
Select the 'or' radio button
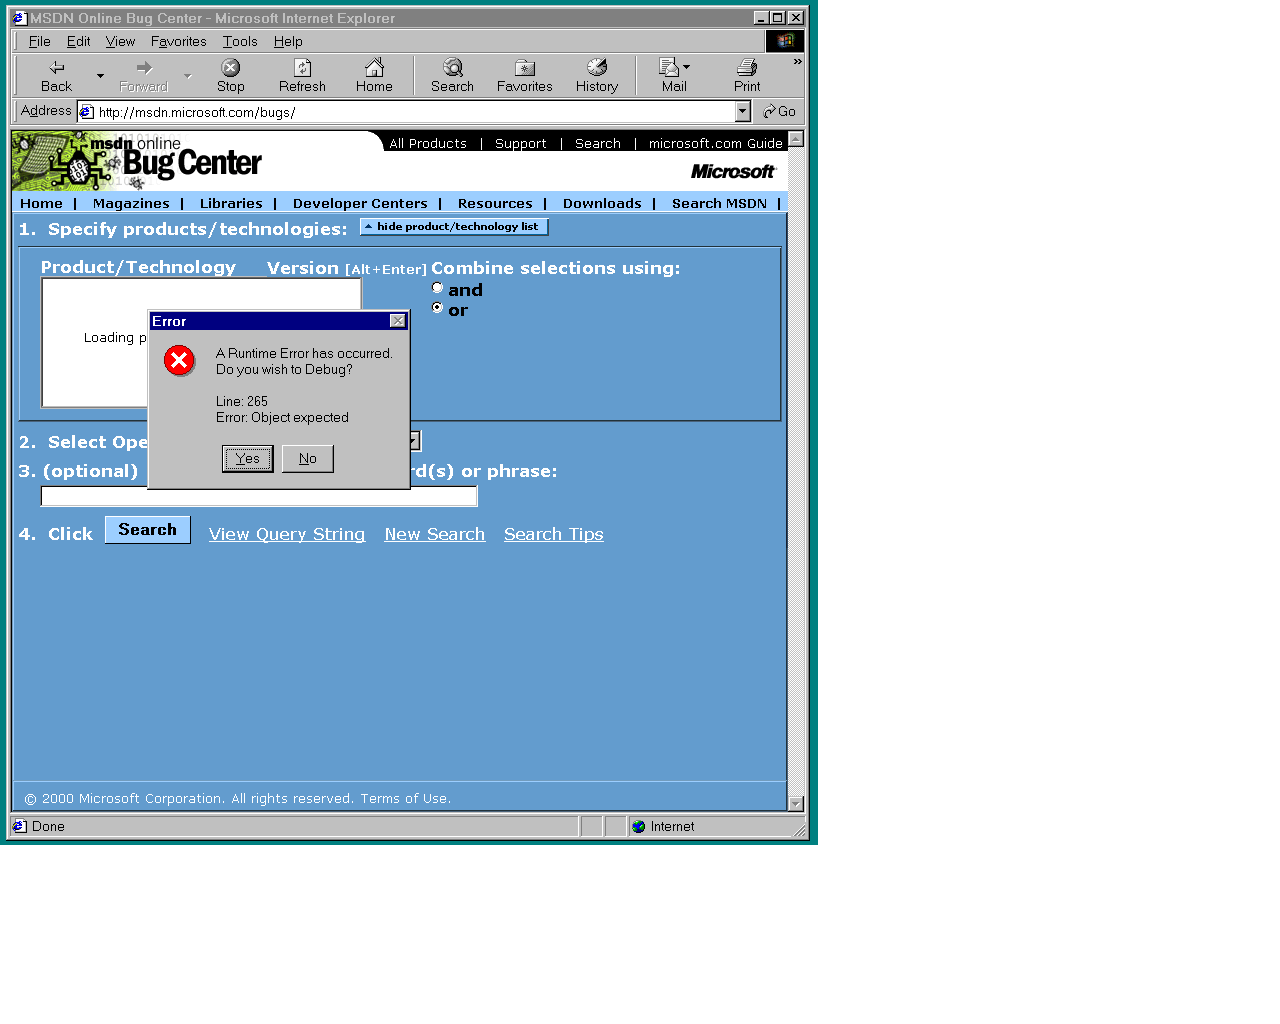437,308
